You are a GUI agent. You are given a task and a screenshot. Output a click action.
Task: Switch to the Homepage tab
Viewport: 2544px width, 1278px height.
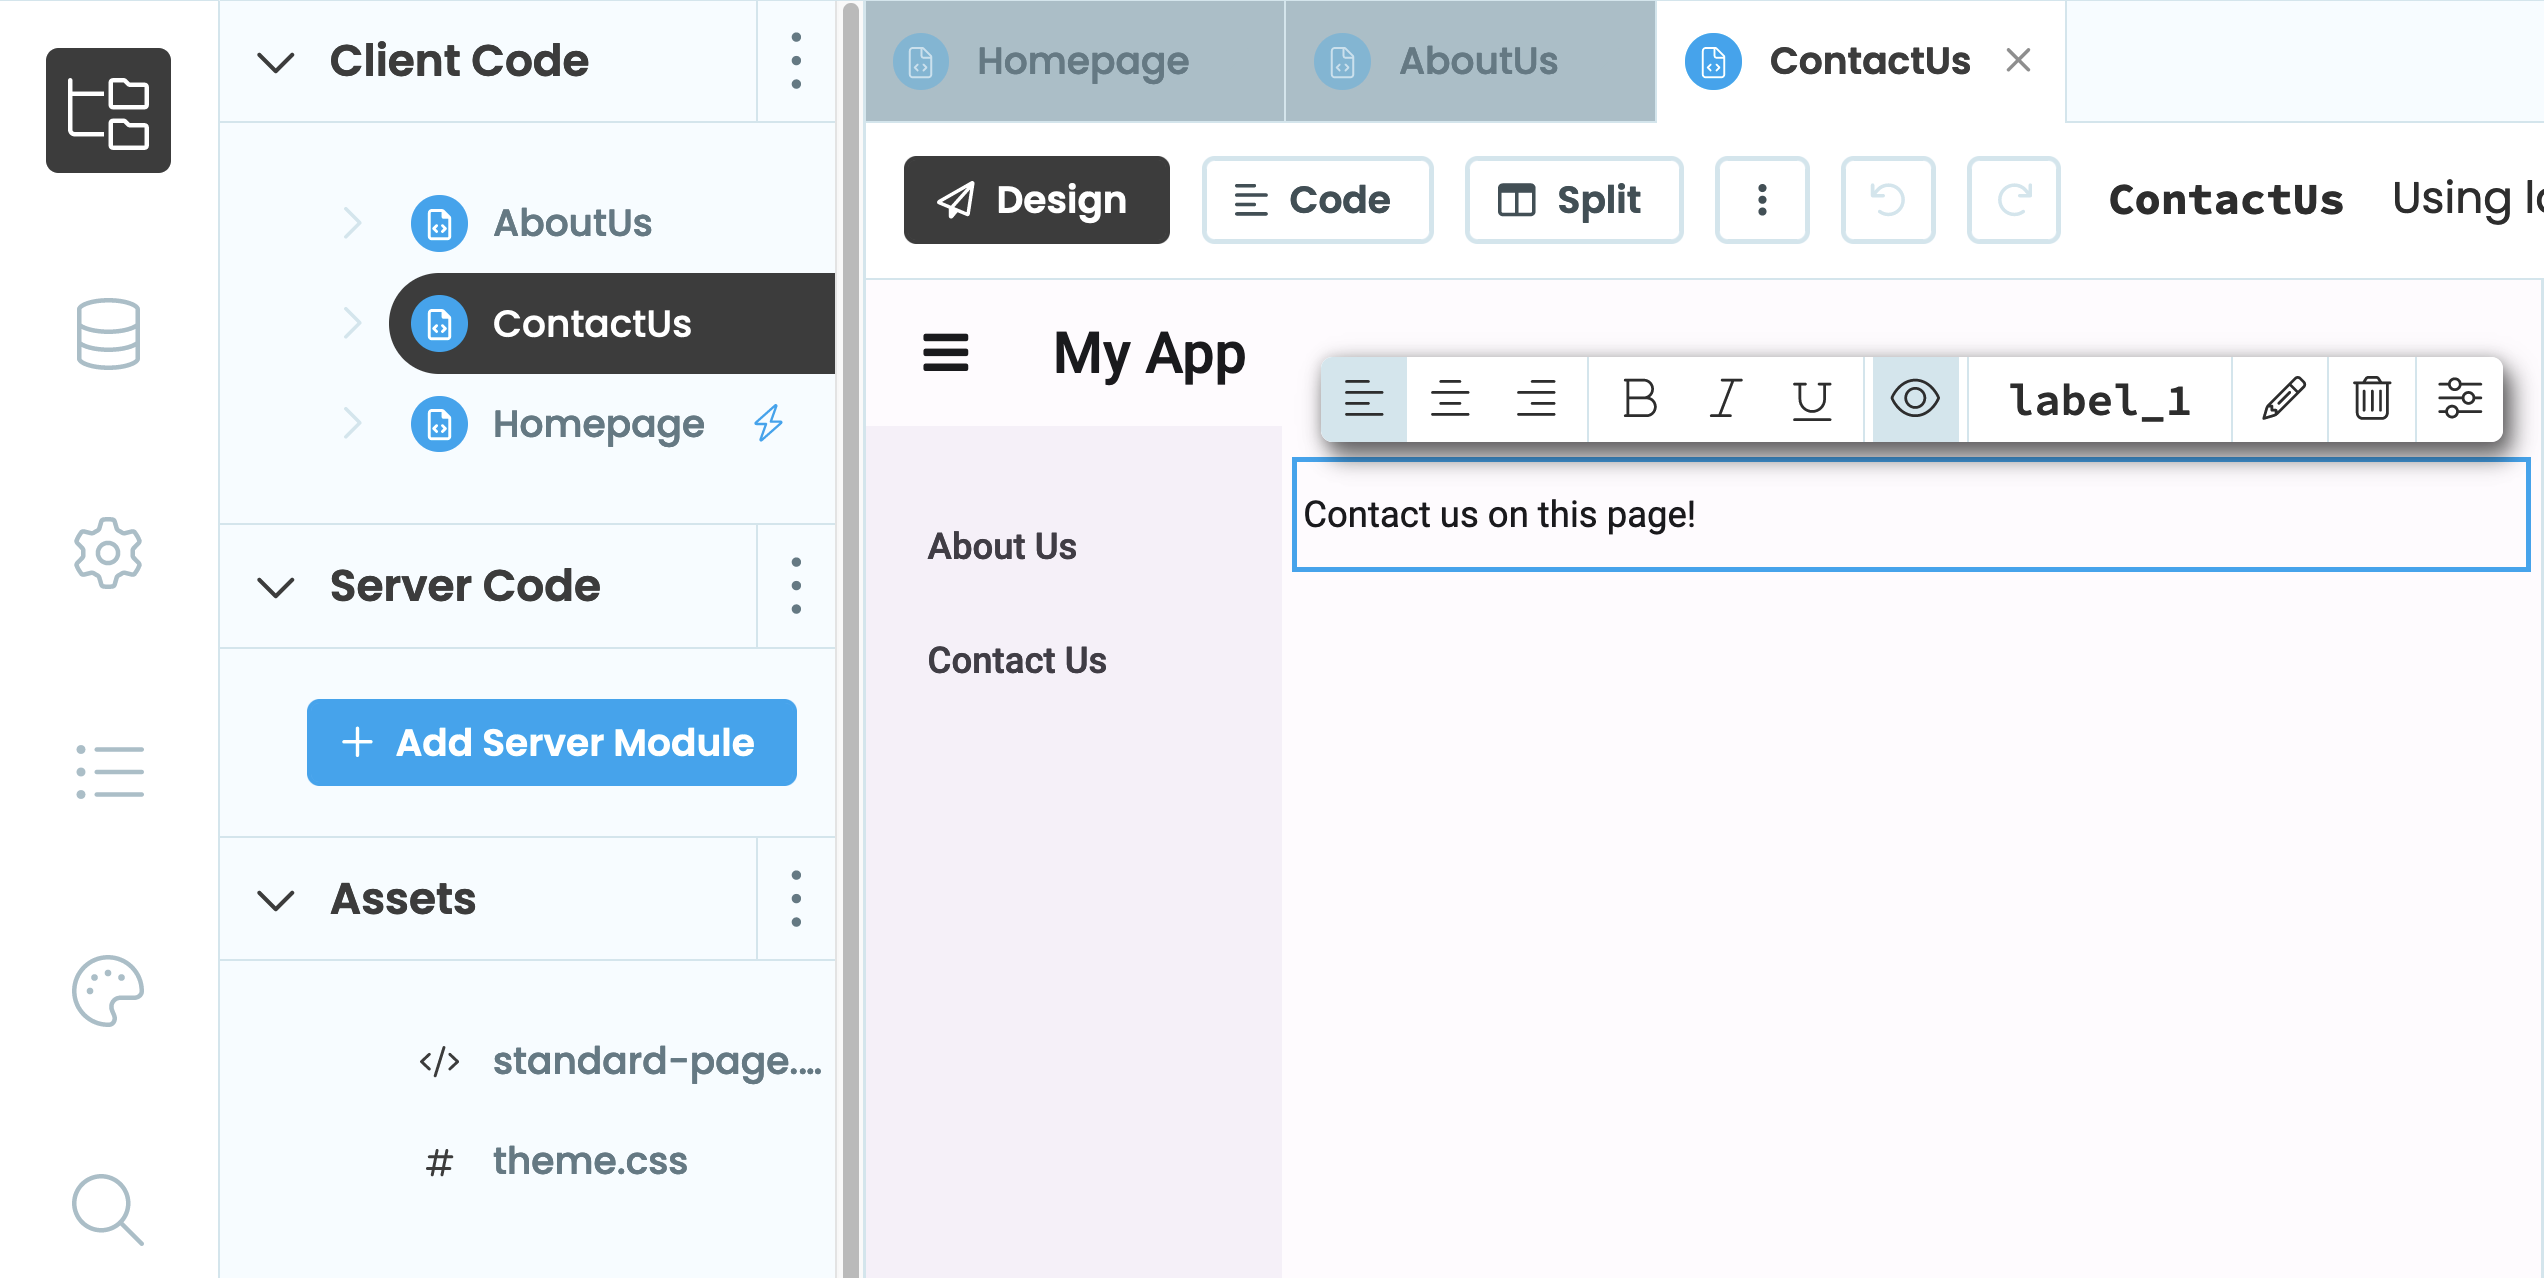(1081, 61)
